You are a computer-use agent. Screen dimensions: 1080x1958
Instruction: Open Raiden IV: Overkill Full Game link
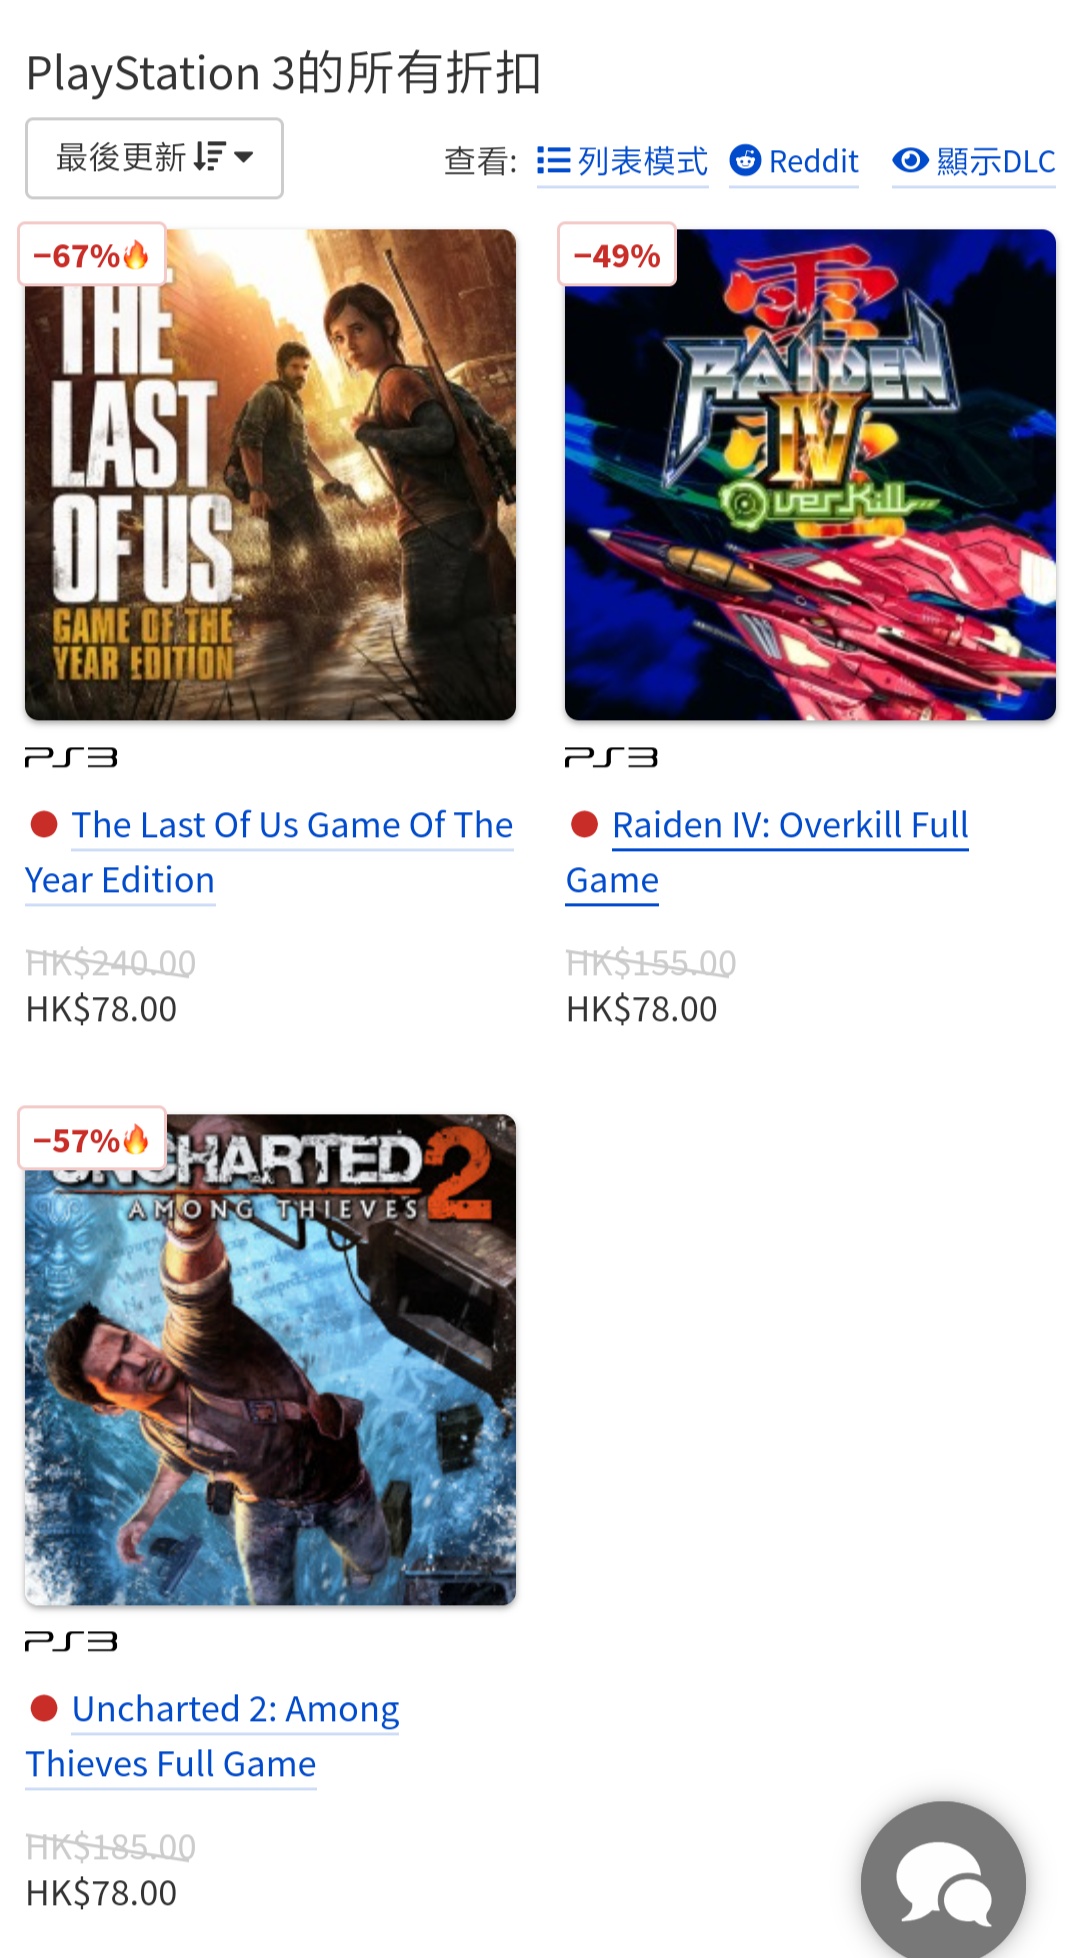coord(767,852)
